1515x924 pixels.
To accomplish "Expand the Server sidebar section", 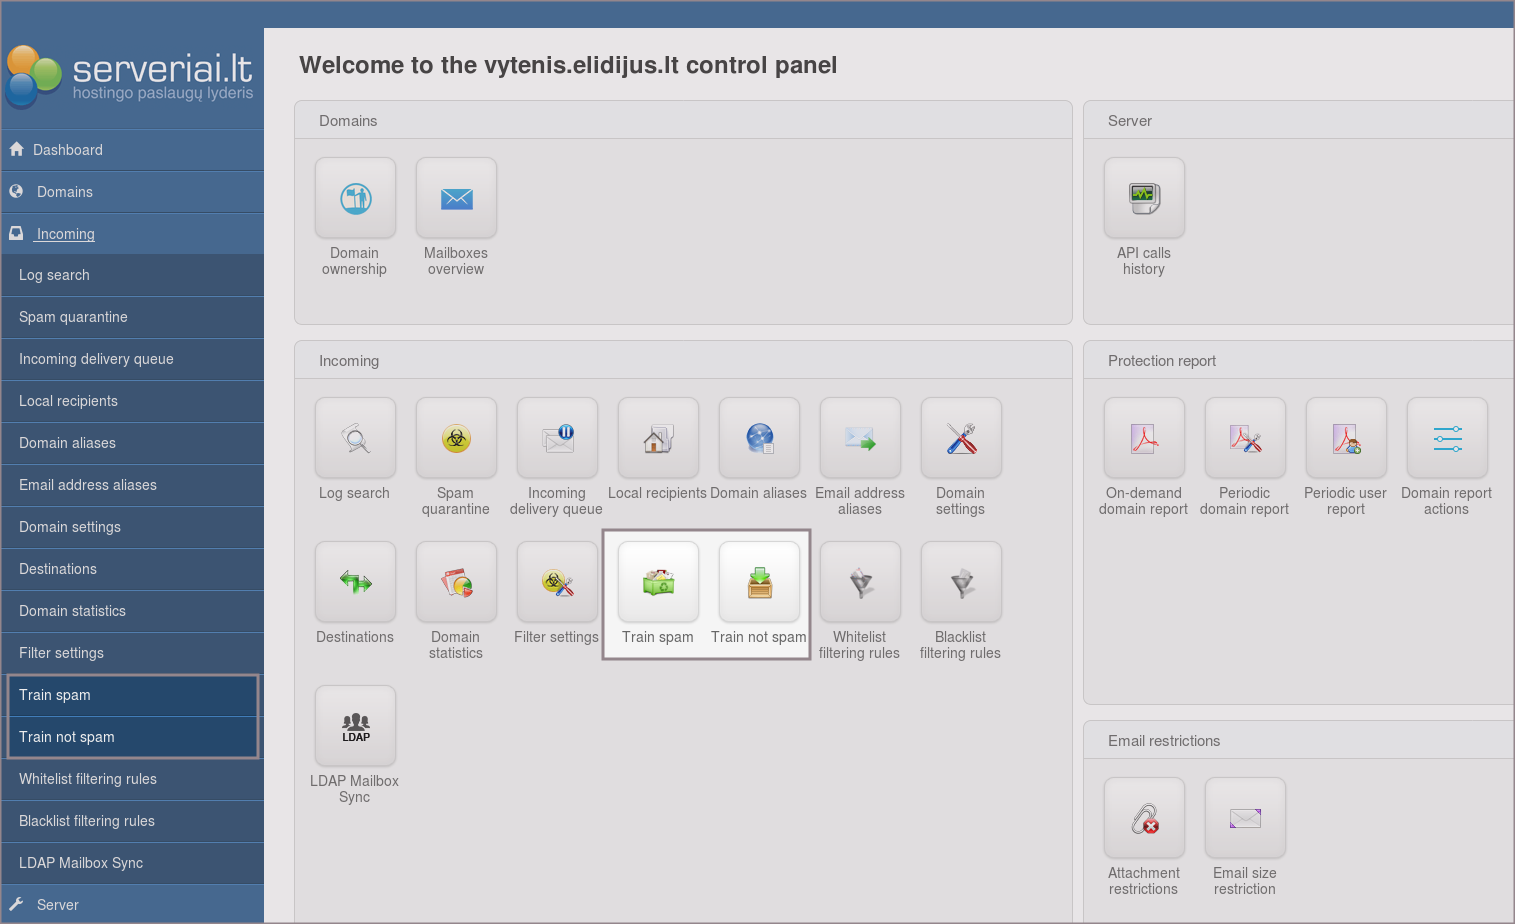I will [58, 905].
